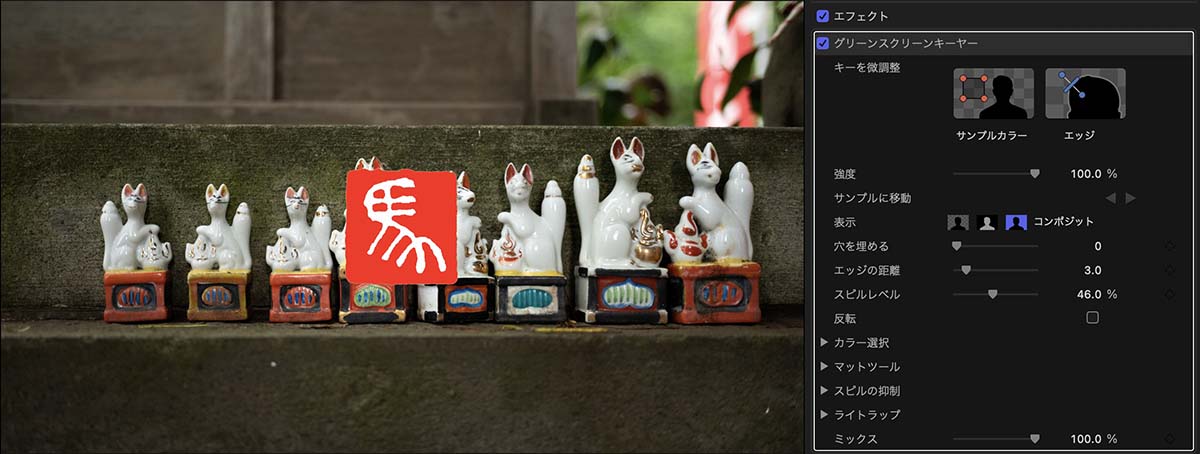Expand the ライトラップ section

click(825, 414)
